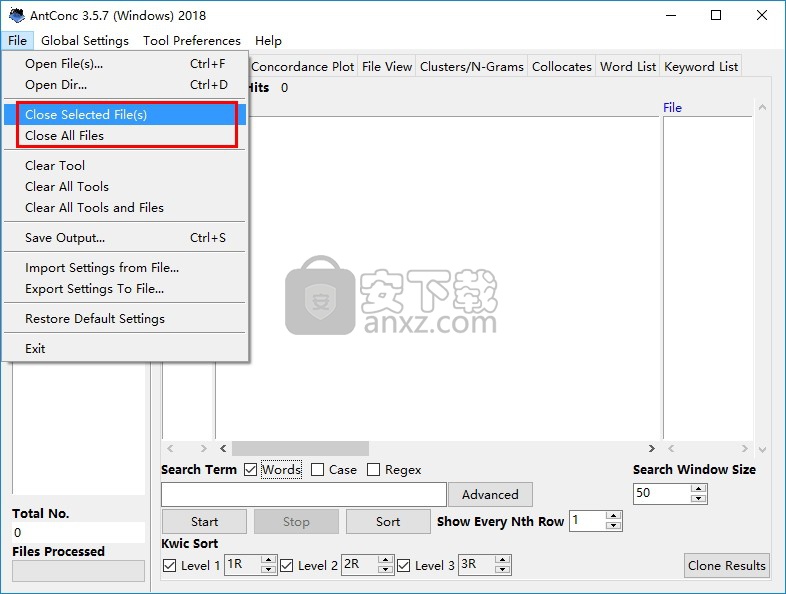This screenshot has width=786, height=594.
Task: Choose Clear All Tools menu entry
Action: click(x=125, y=186)
